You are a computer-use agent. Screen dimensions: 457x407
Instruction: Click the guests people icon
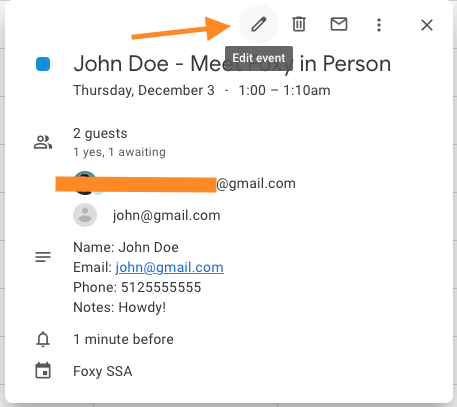point(43,142)
